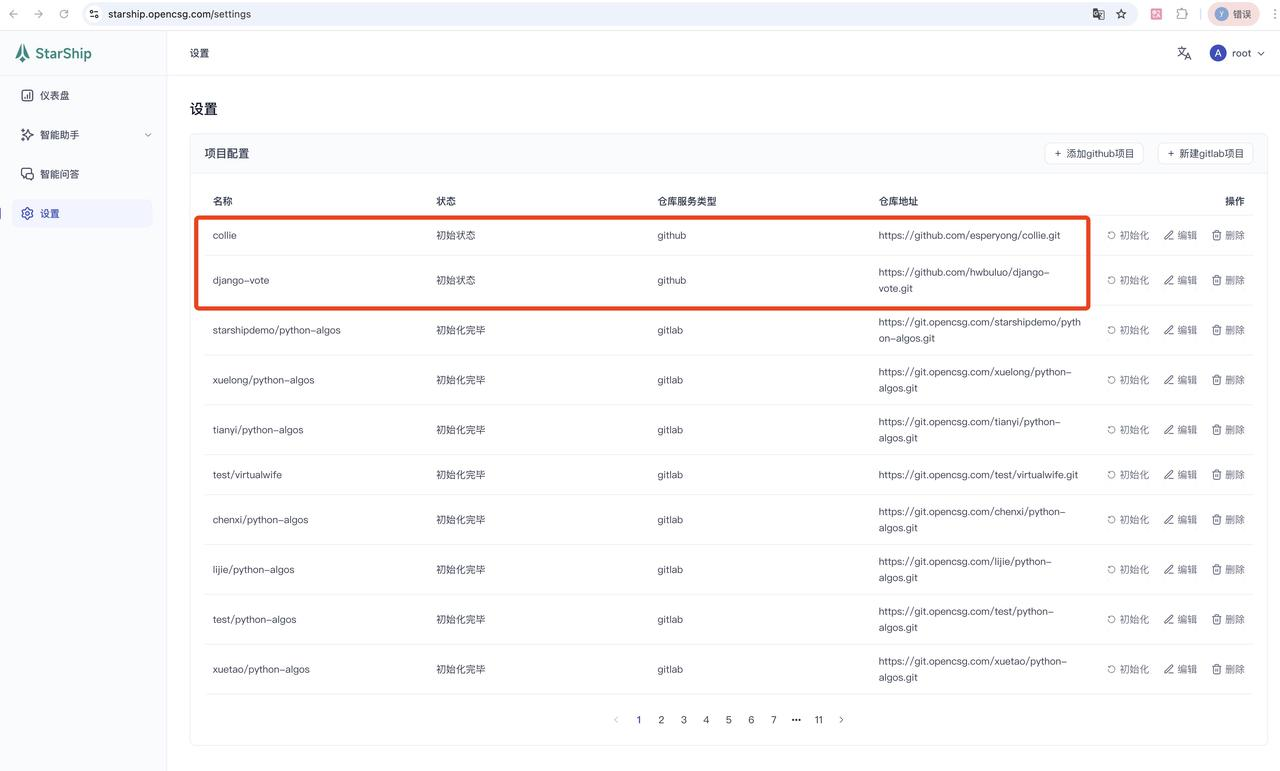The height and width of the screenshot is (771, 1280).
Task: Click the 设置 breadcrumb at the top bar
Action: (198, 53)
